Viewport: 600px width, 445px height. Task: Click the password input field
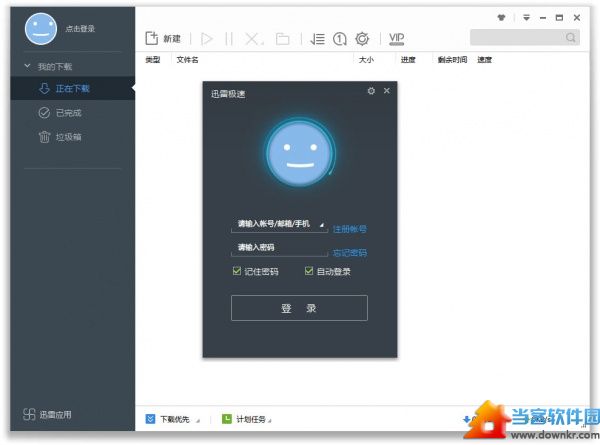tap(278, 247)
